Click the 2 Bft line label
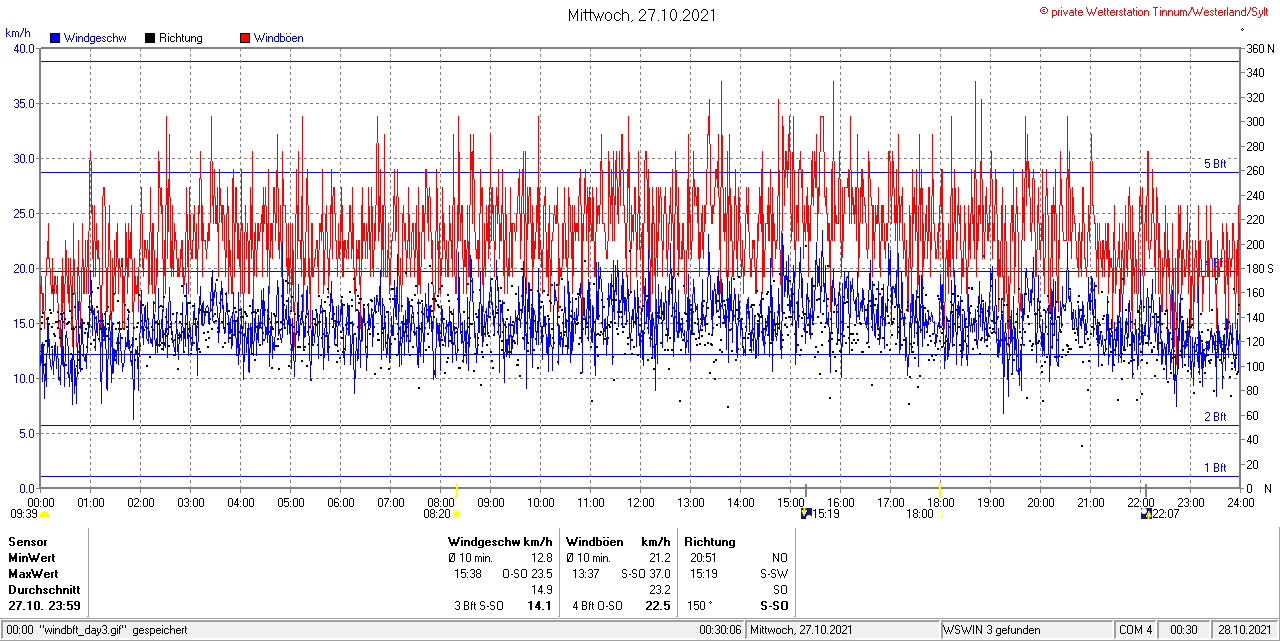The image size is (1280, 641). 1215,417
